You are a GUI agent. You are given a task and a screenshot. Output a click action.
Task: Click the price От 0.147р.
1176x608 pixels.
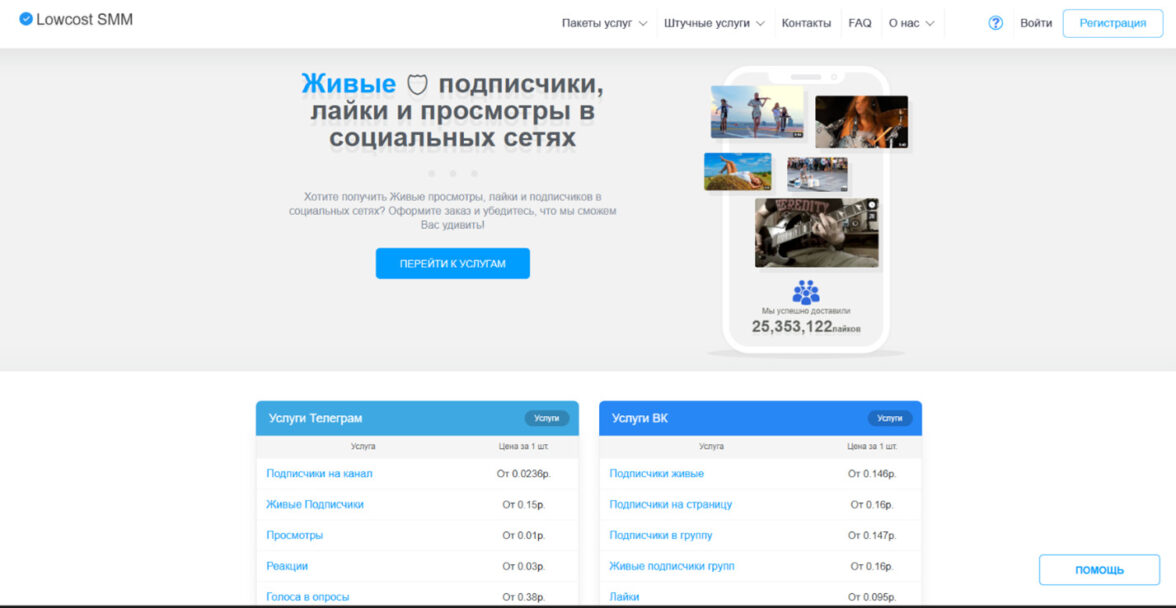tap(872, 535)
